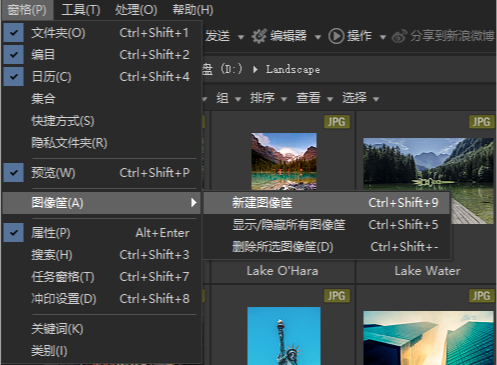Image resolution: width=497 pixels, height=365 pixels.
Task: Click the JPG badge on statue image
Action: (x=337, y=296)
